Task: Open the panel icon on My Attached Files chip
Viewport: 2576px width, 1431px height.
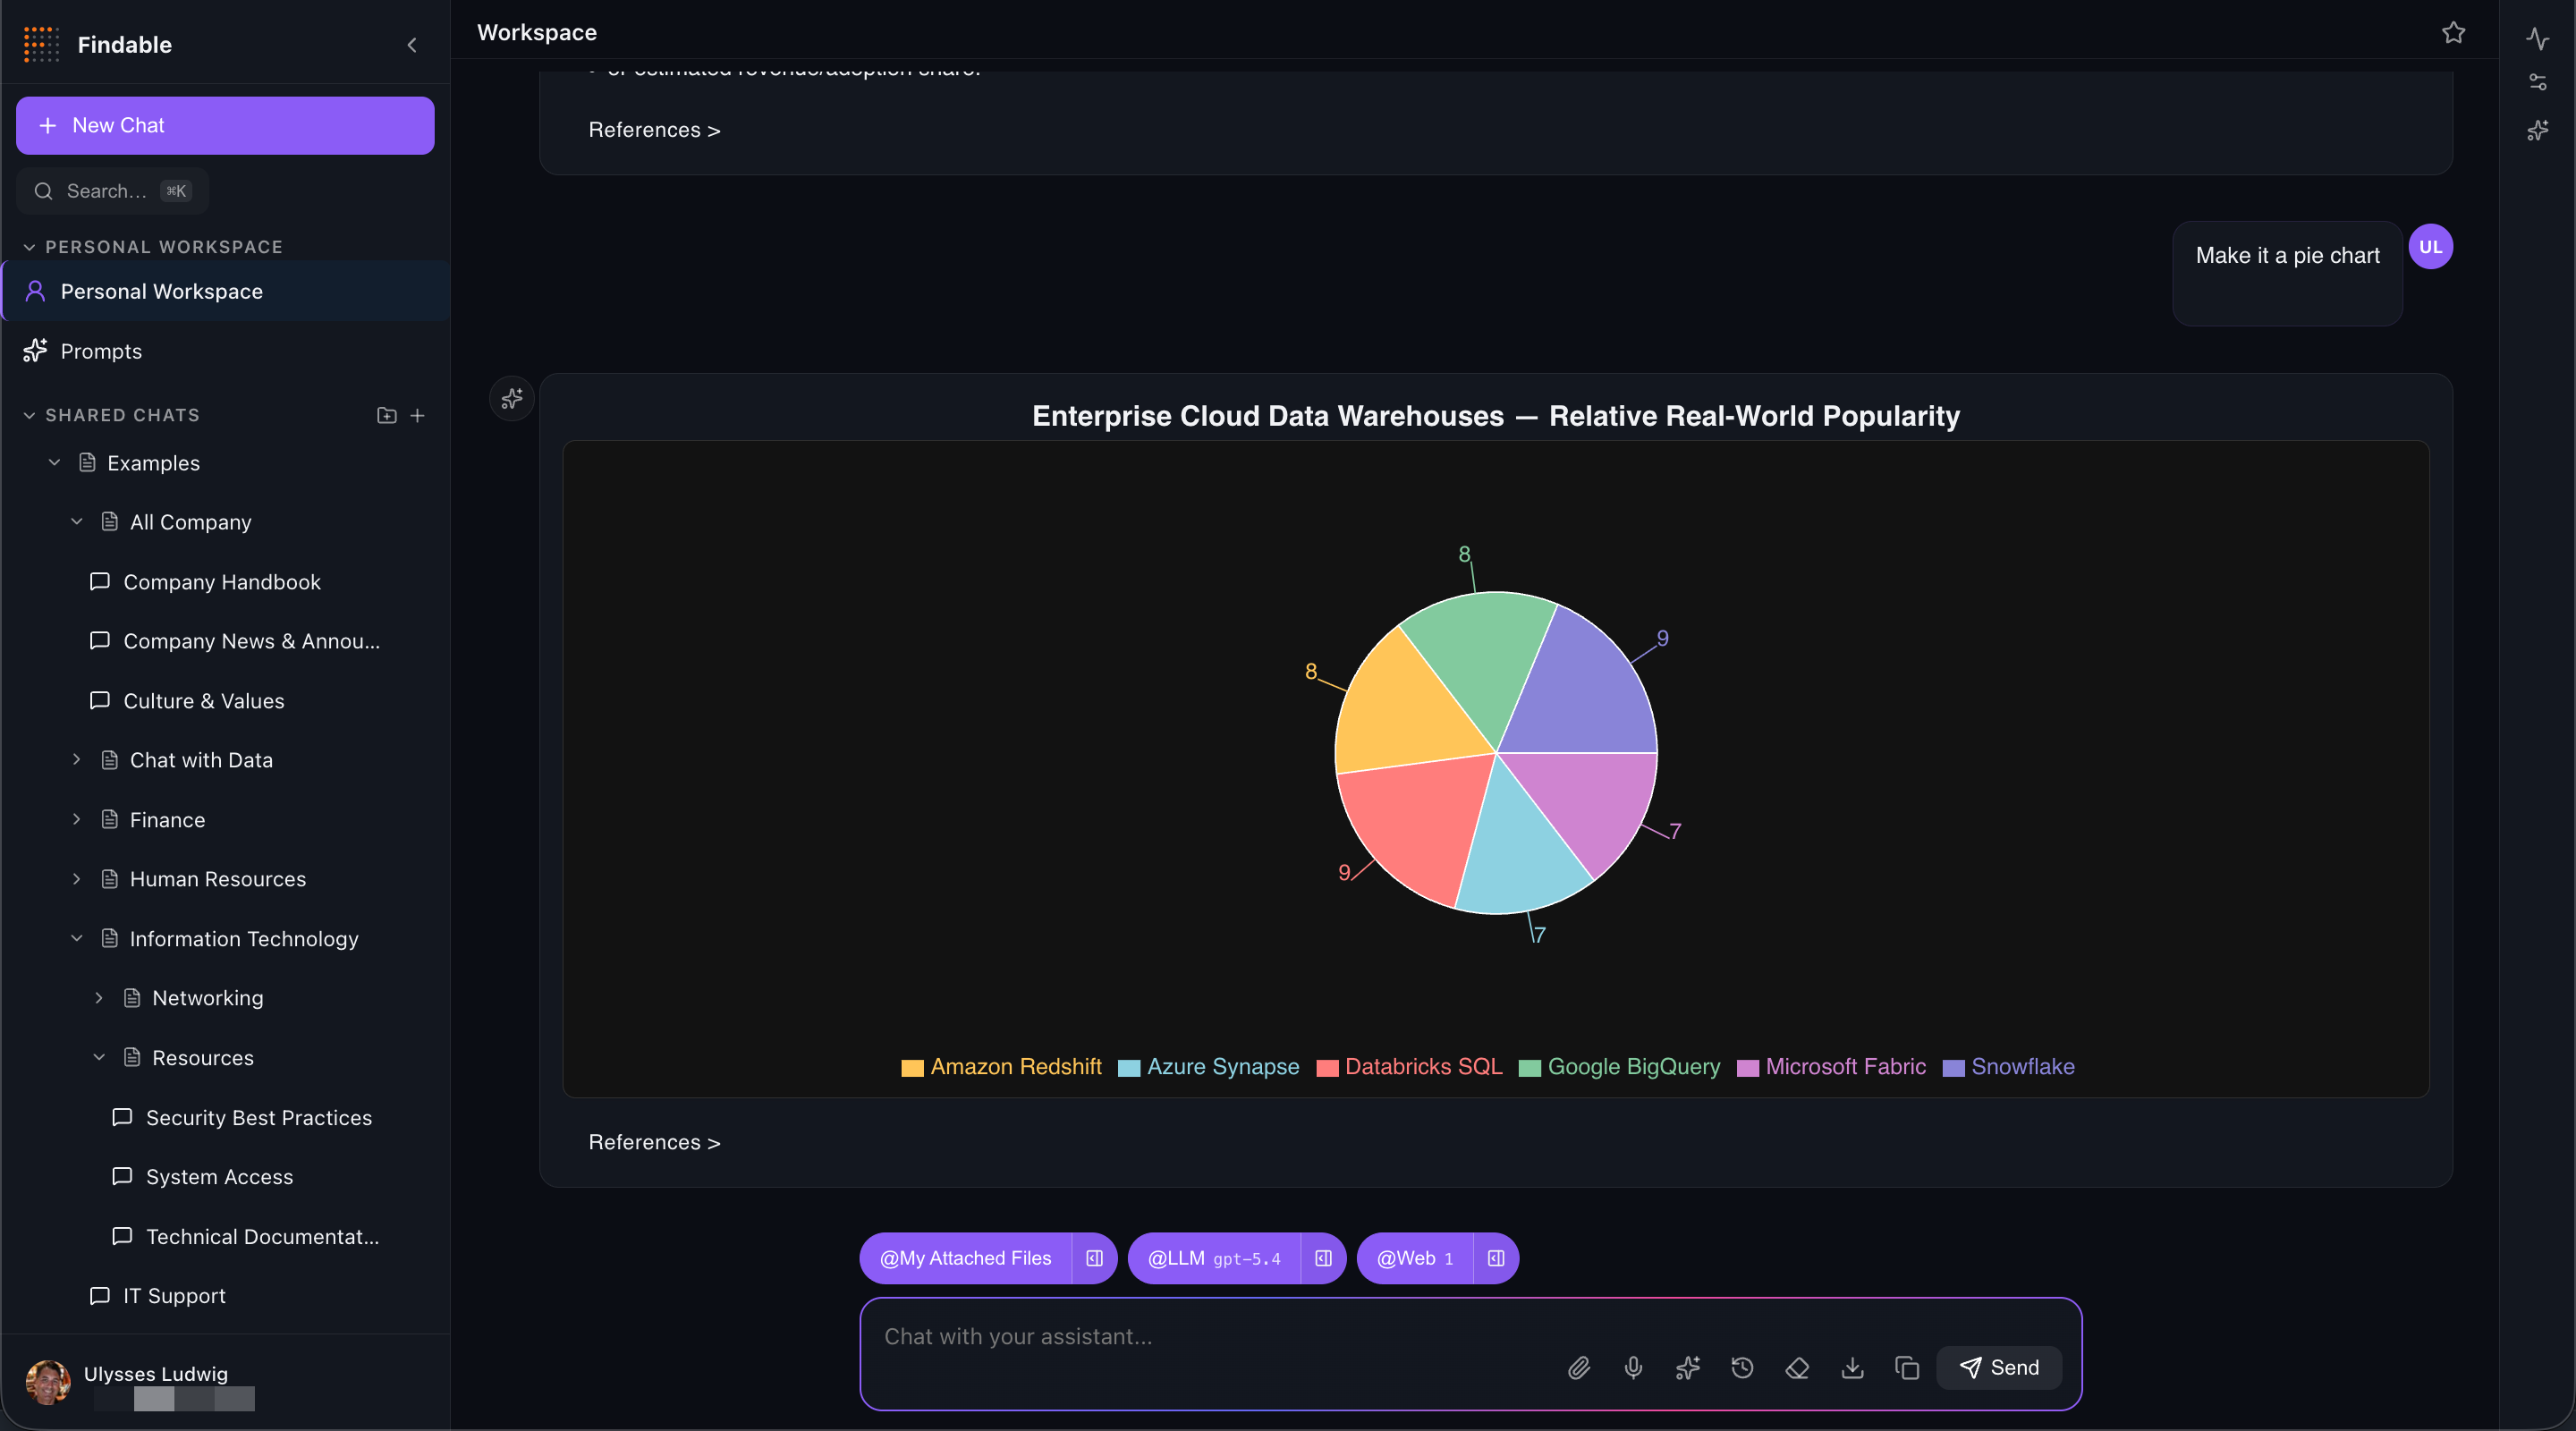Action: pyautogui.click(x=1095, y=1258)
